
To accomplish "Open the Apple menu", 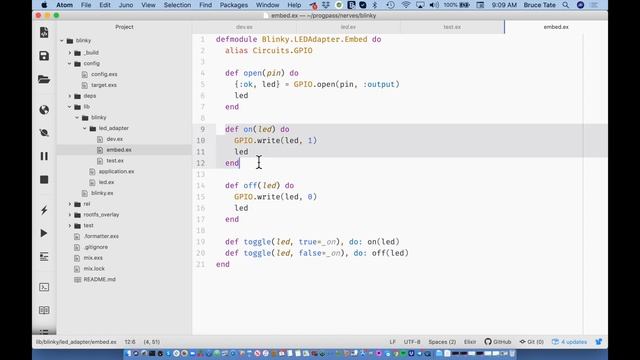I will click(44, 5).
